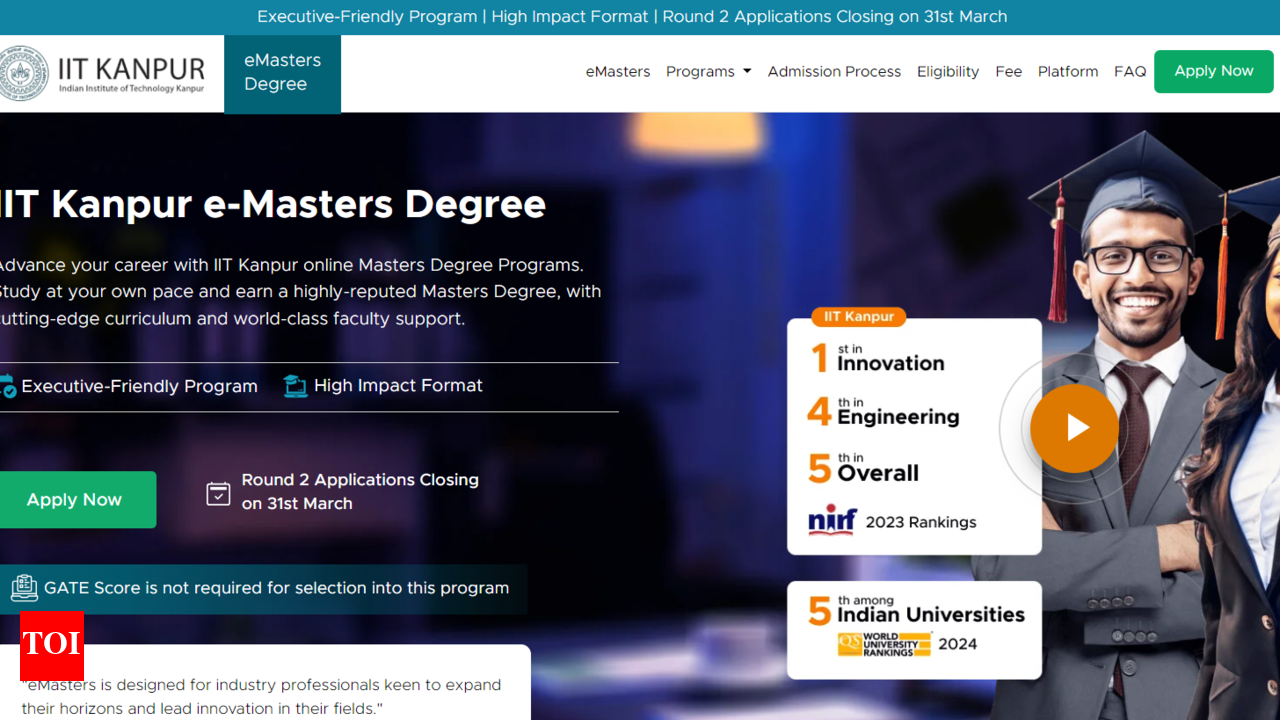Viewport: 1280px width, 720px height.
Task: Click the calendar icon beside Round 2 Applications
Action: [x=218, y=493]
